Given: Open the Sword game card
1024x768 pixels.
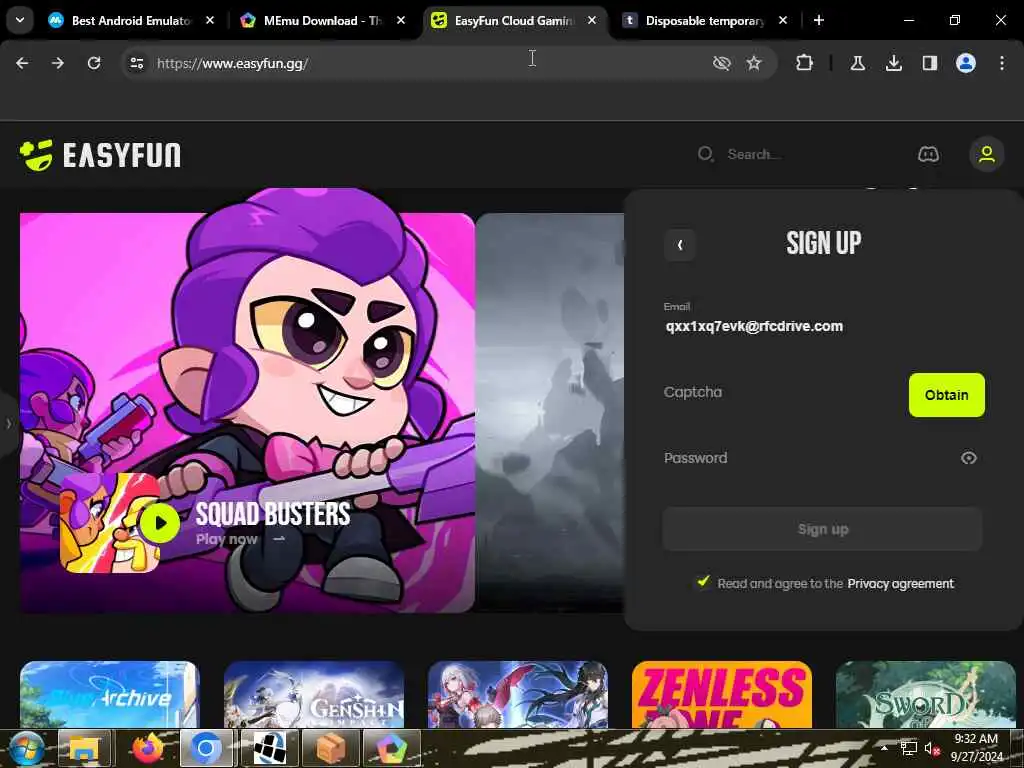Looking at the screenshot, I should click(925, 694).
